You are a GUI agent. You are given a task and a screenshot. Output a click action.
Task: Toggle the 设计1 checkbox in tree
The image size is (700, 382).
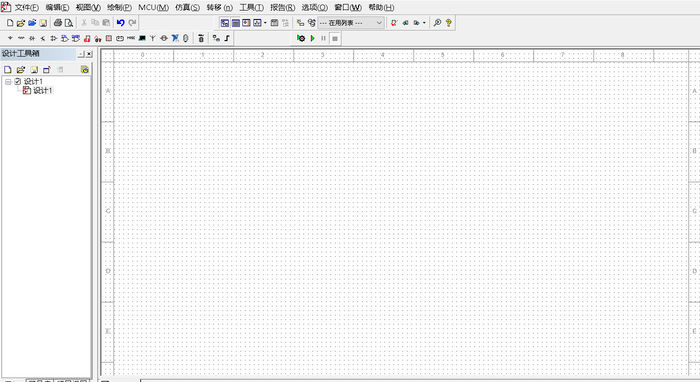(x=18, y=81)
